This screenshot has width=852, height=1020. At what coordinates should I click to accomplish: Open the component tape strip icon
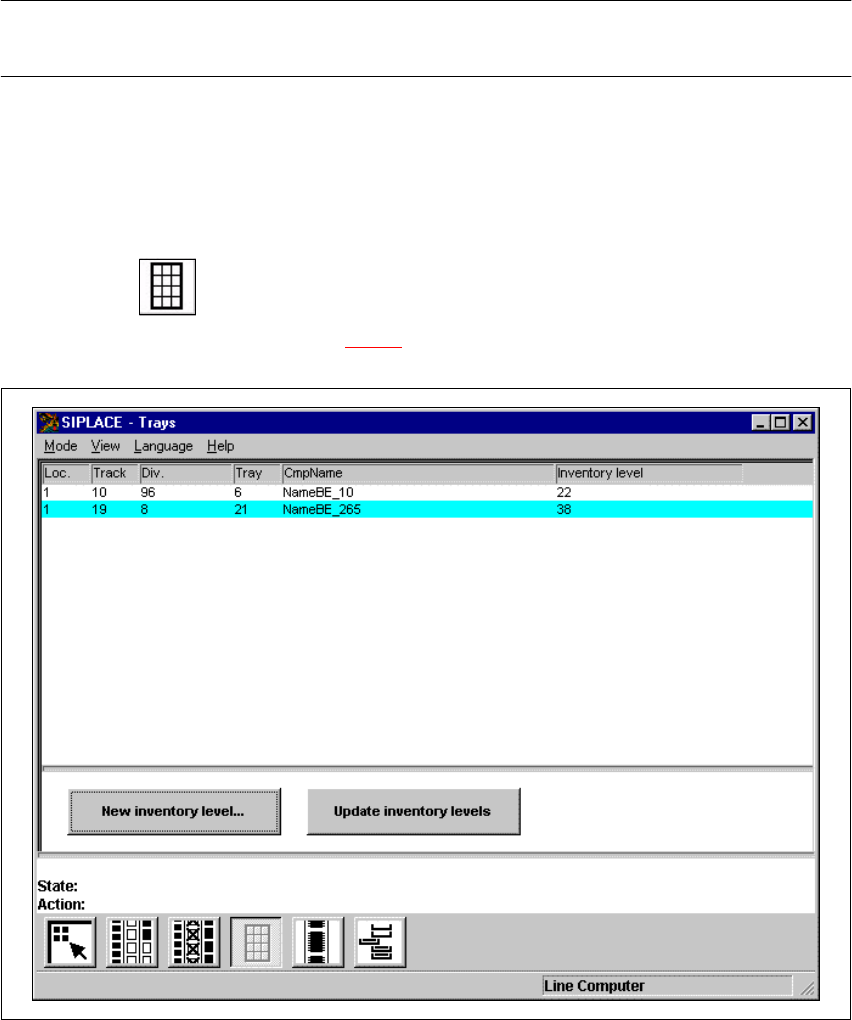(x=318, y=942)
